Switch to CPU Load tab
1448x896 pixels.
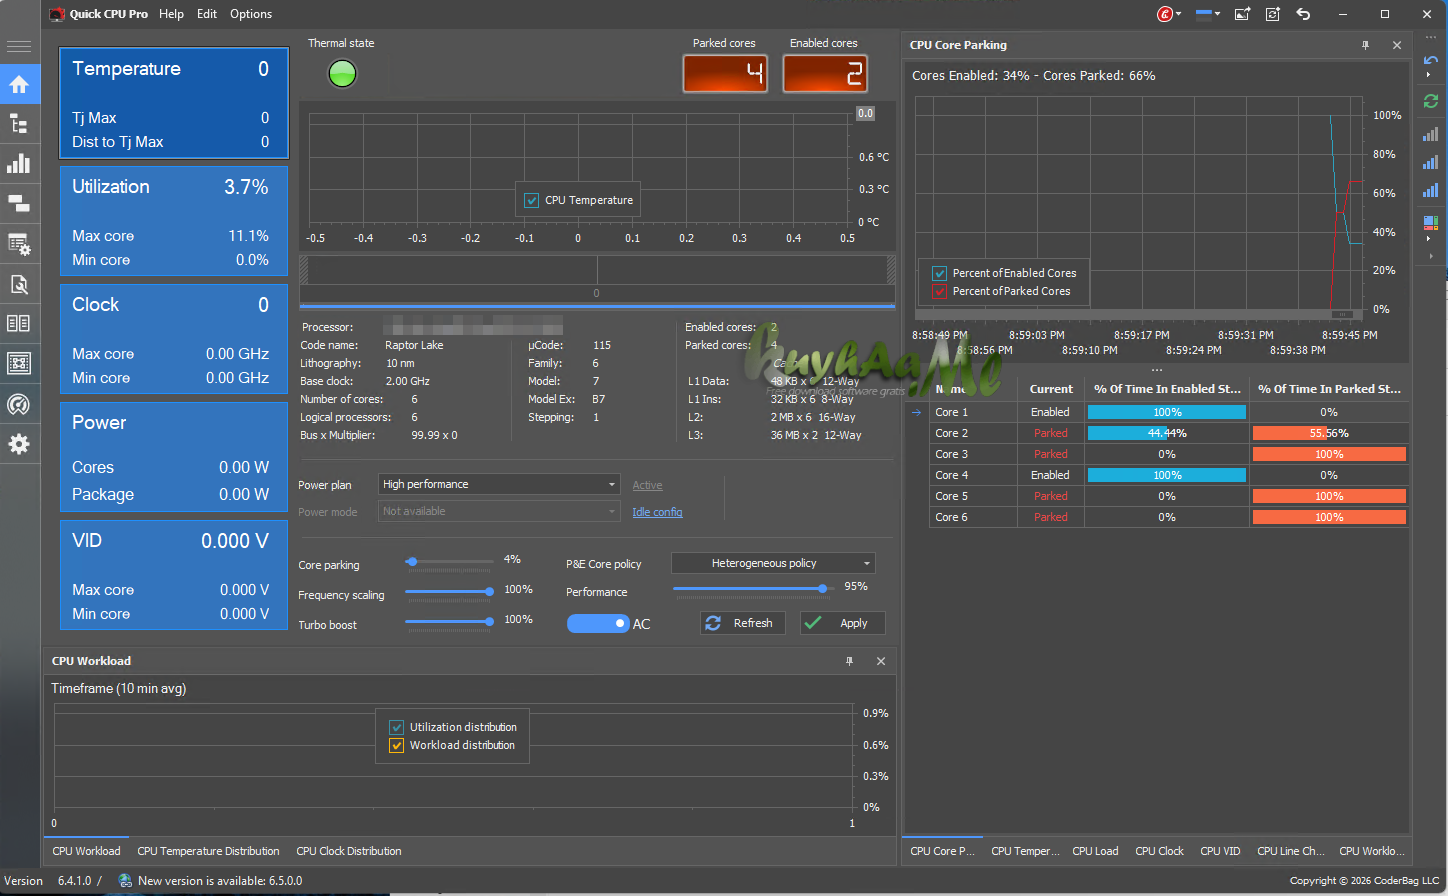1095,851
